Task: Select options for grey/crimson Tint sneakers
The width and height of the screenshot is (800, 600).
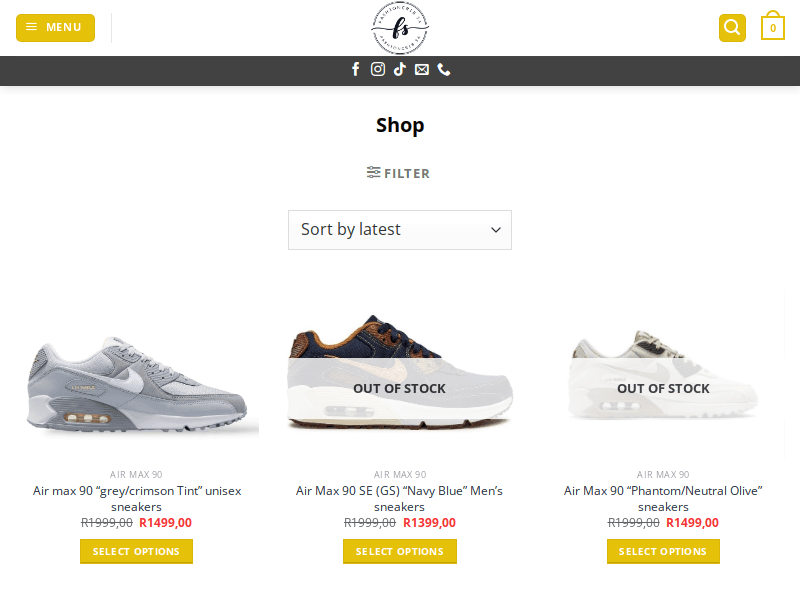Action: pos(136,551)
